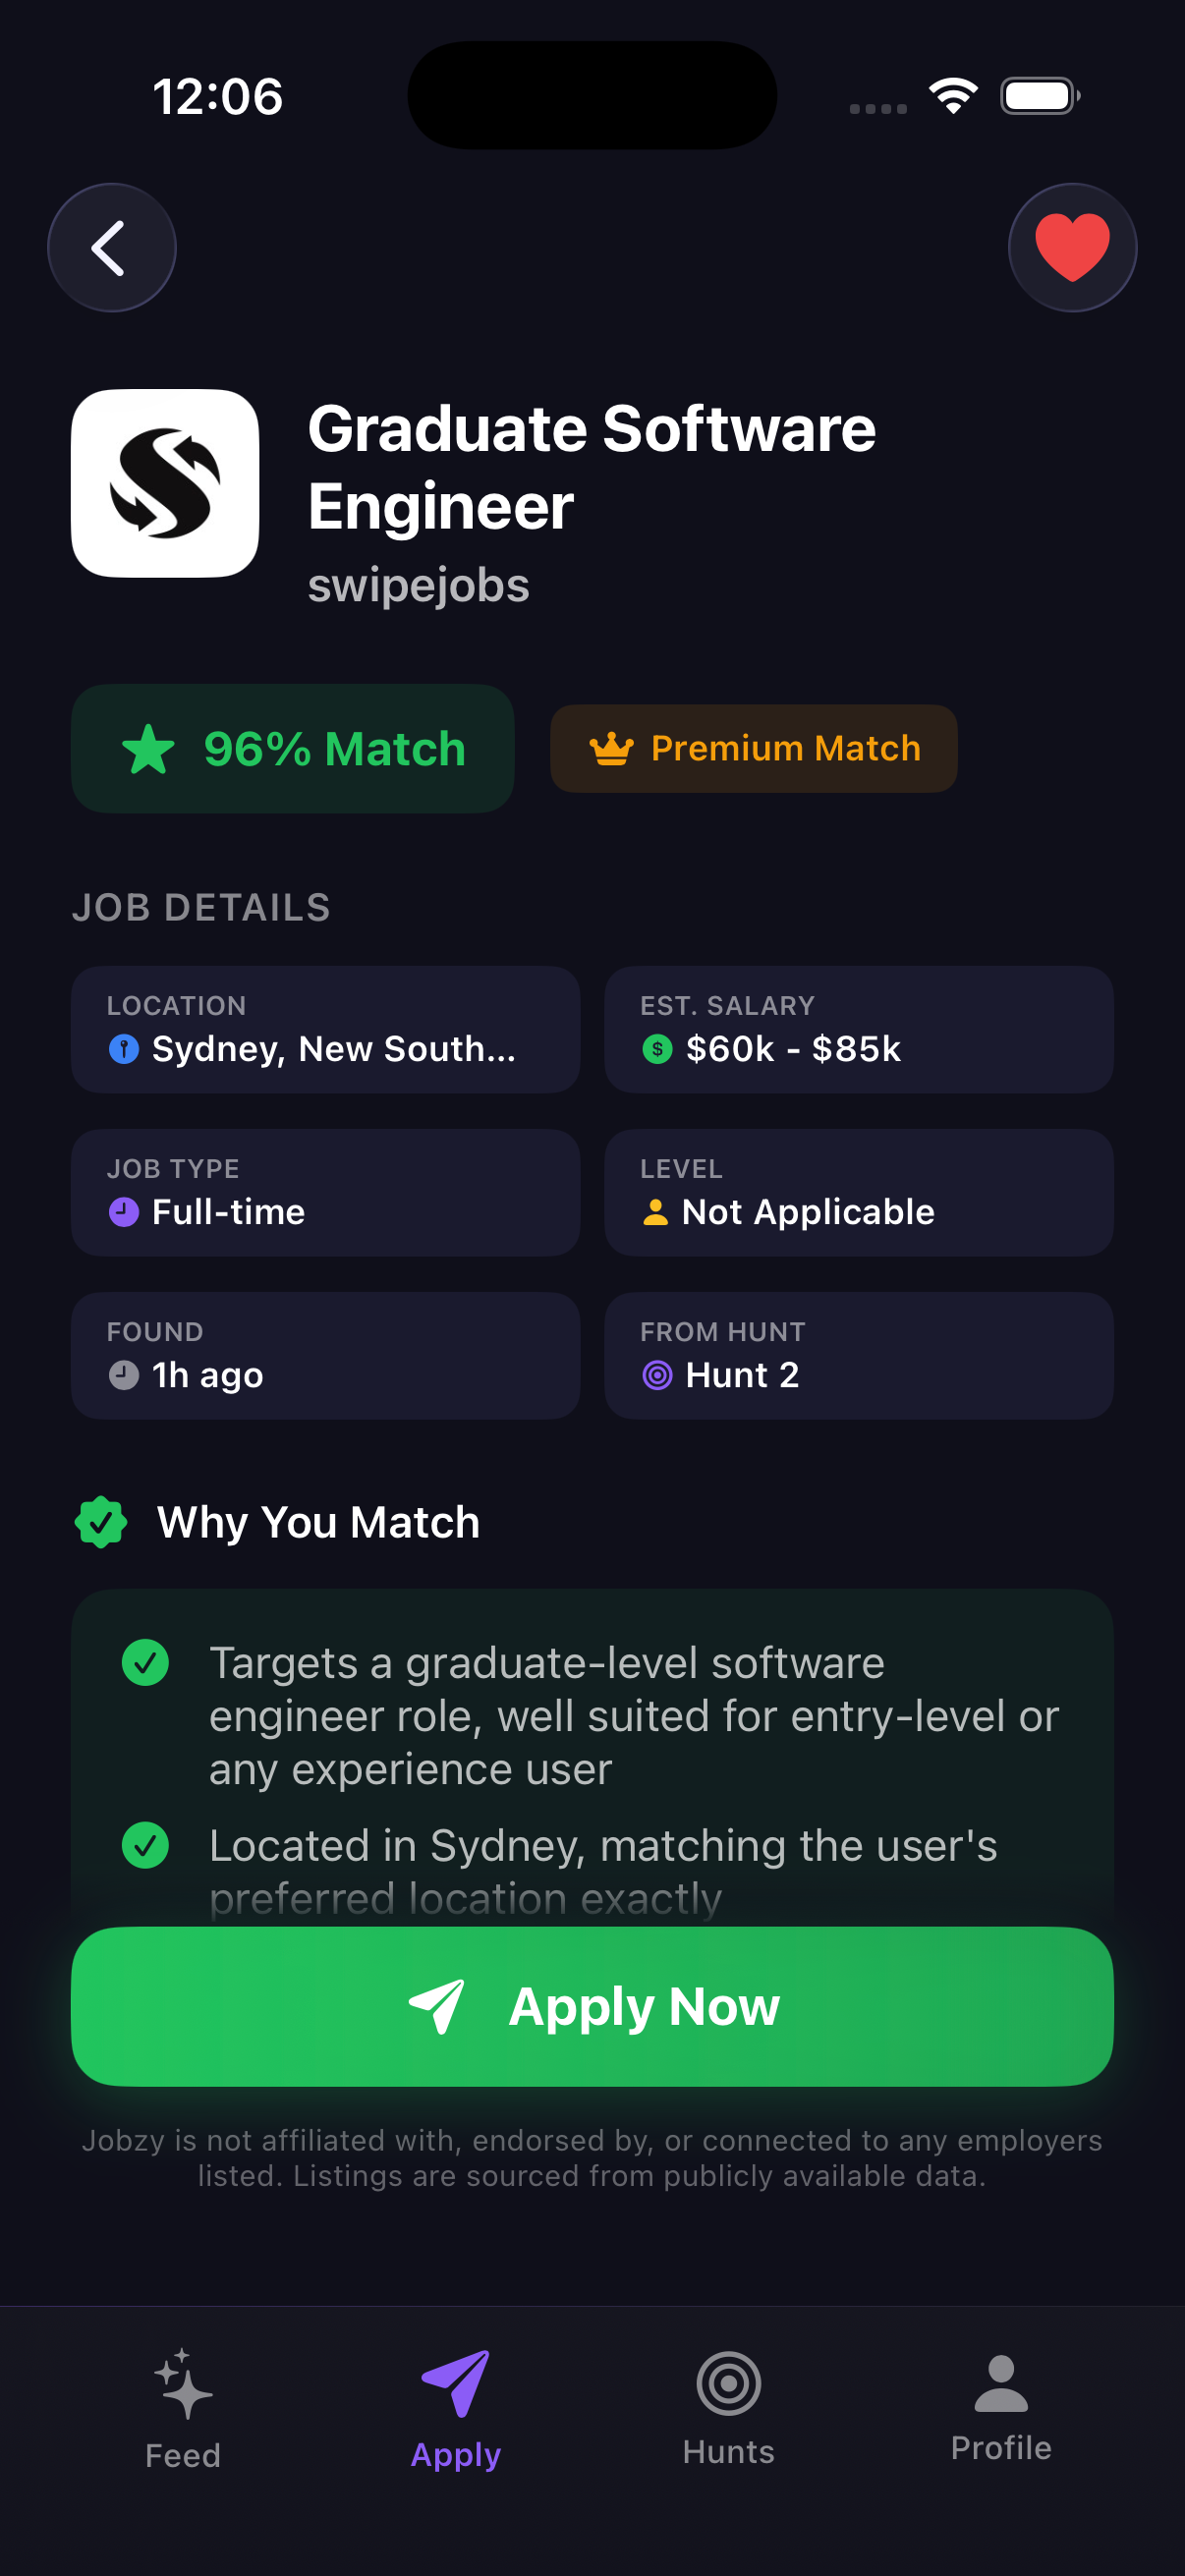Screen dimensions: 1185x2576
Task: Tap the green checkmark beside Why You Match
Action: pyautogui.click(x=102, y=1521)
